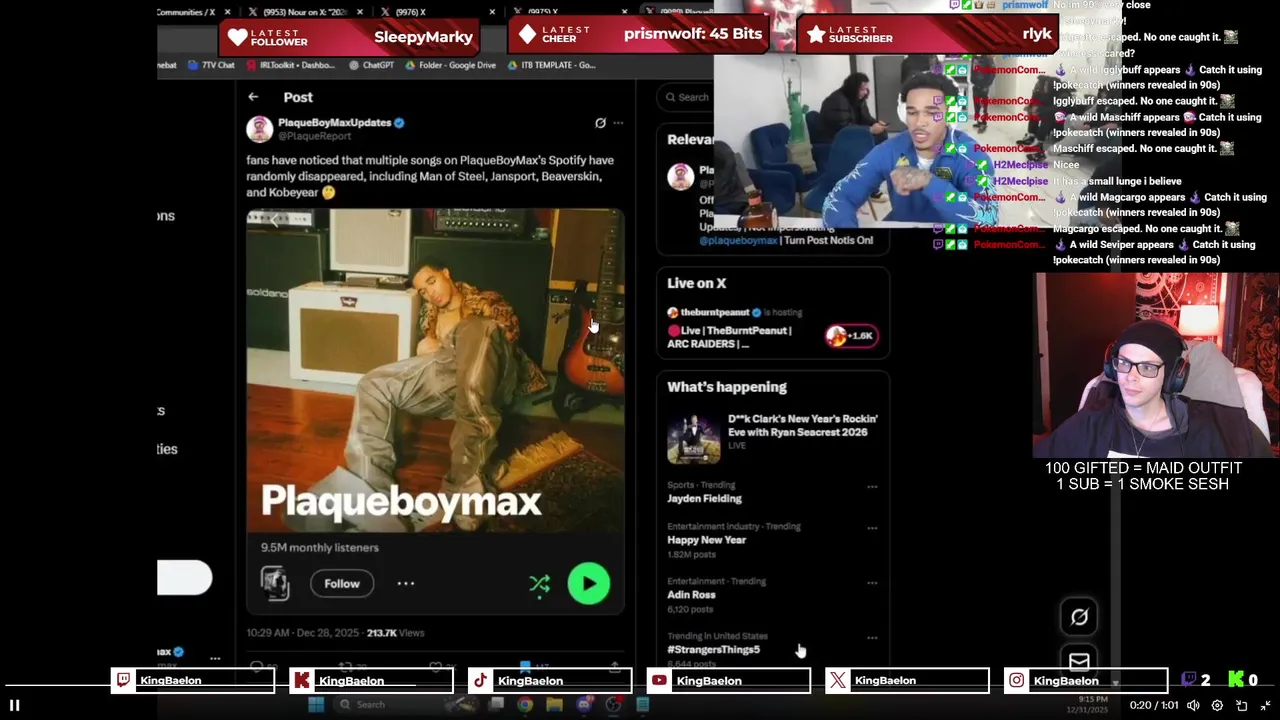Open more options for Adin Ross trend
The image size is (1280, 720).
point(872,583)
